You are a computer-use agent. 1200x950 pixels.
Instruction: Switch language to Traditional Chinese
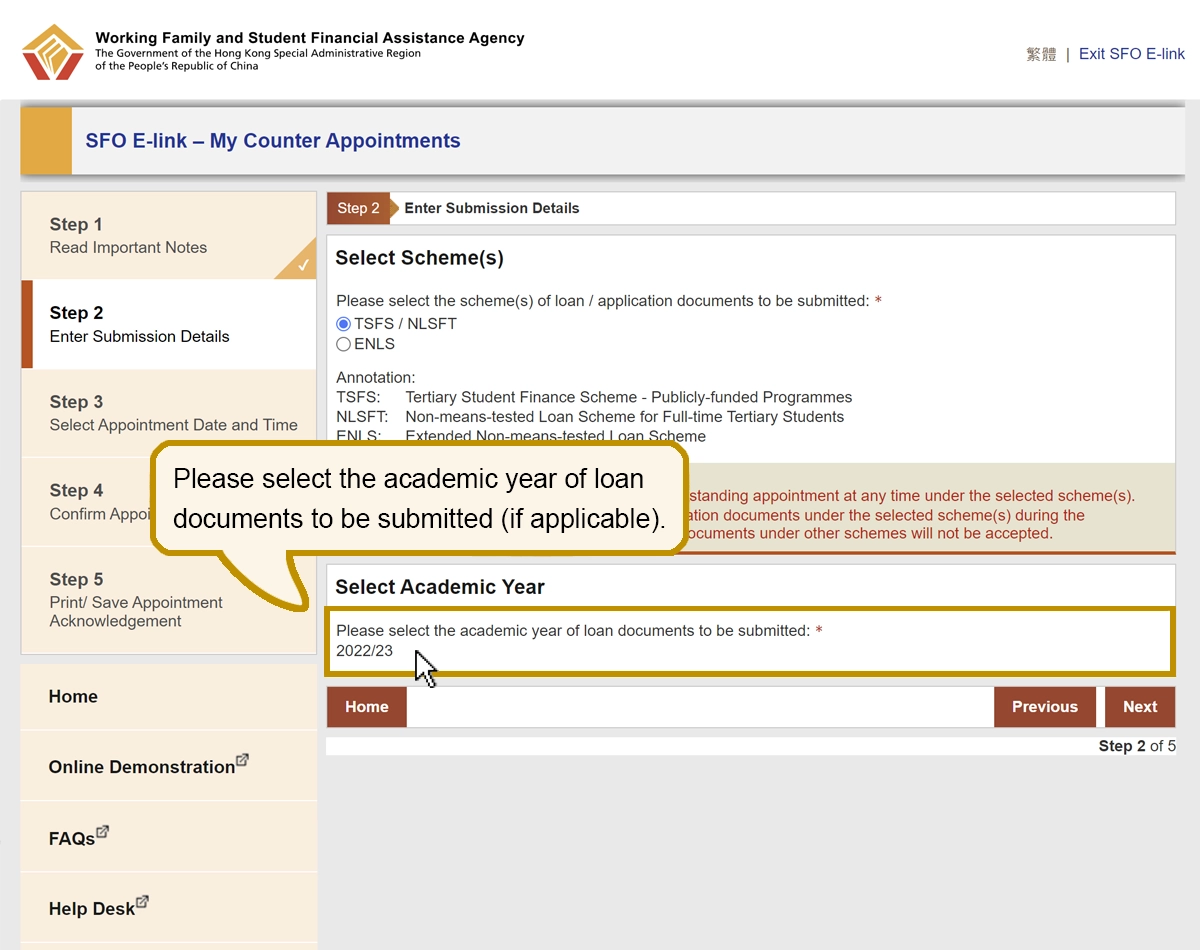(x=1041, y=54)
